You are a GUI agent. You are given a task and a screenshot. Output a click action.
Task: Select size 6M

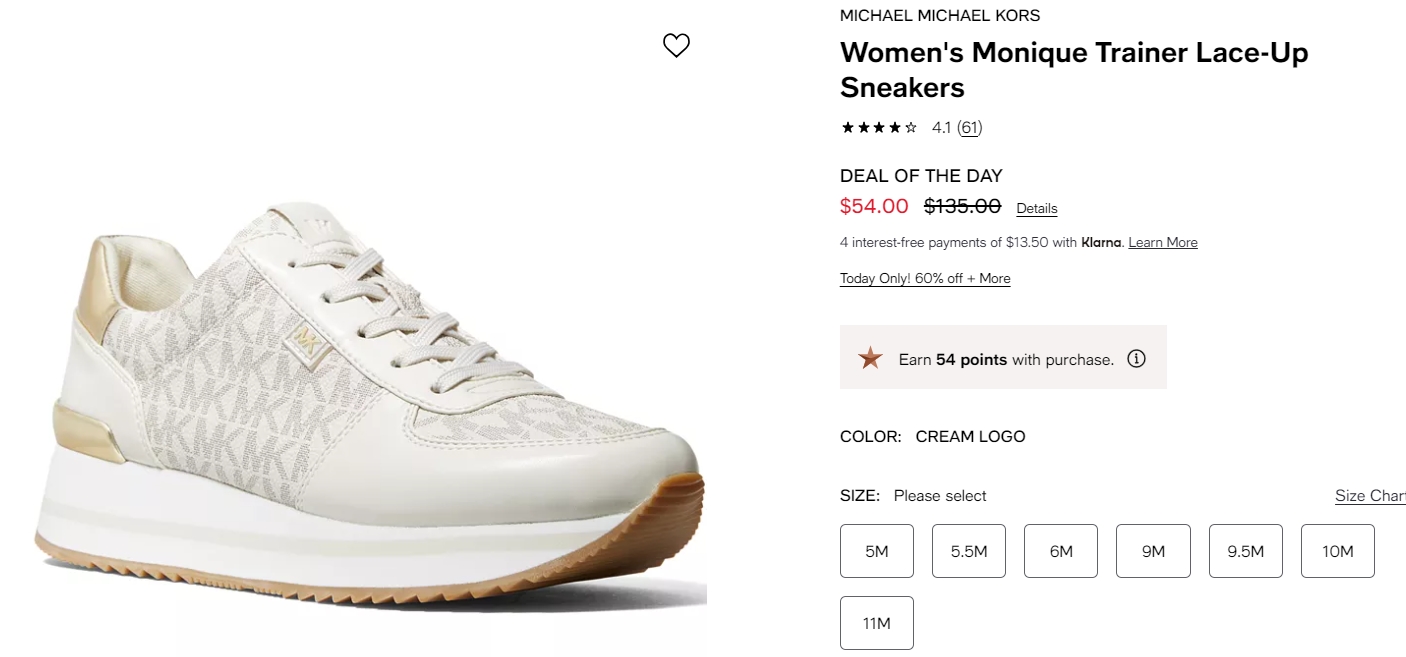[1061, 551]
